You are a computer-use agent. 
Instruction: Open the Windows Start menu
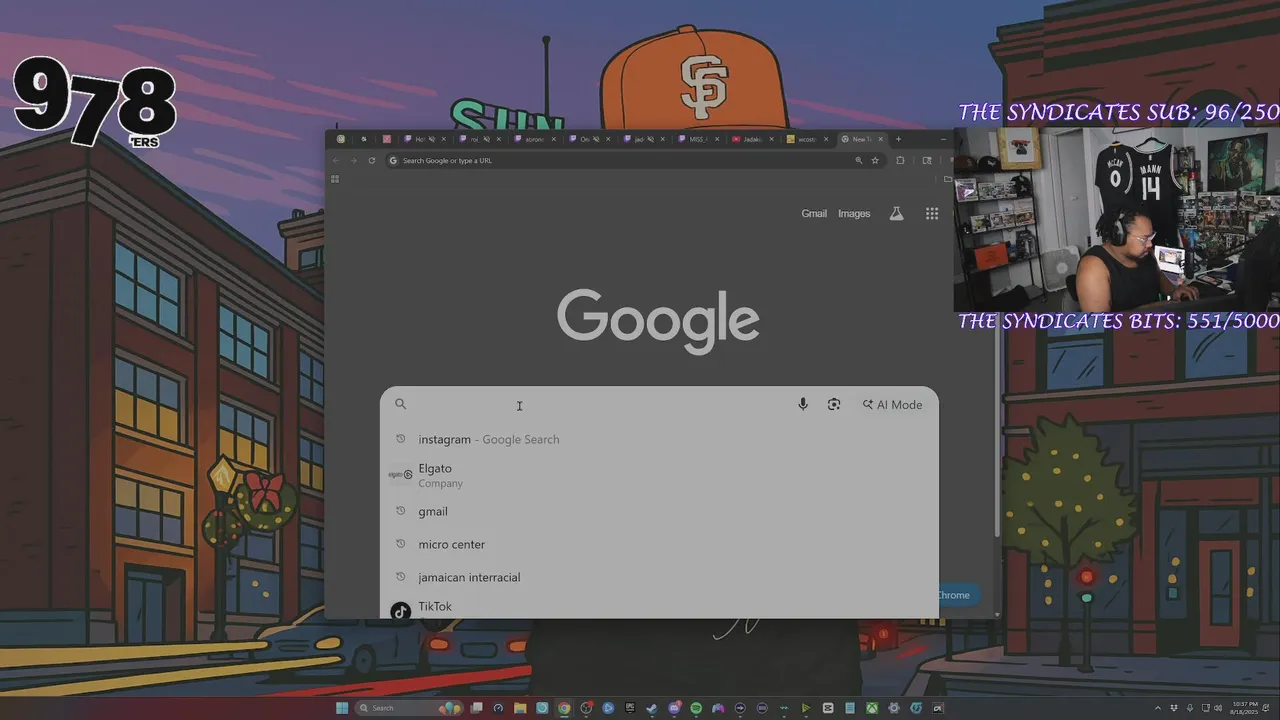click(342, 708)
